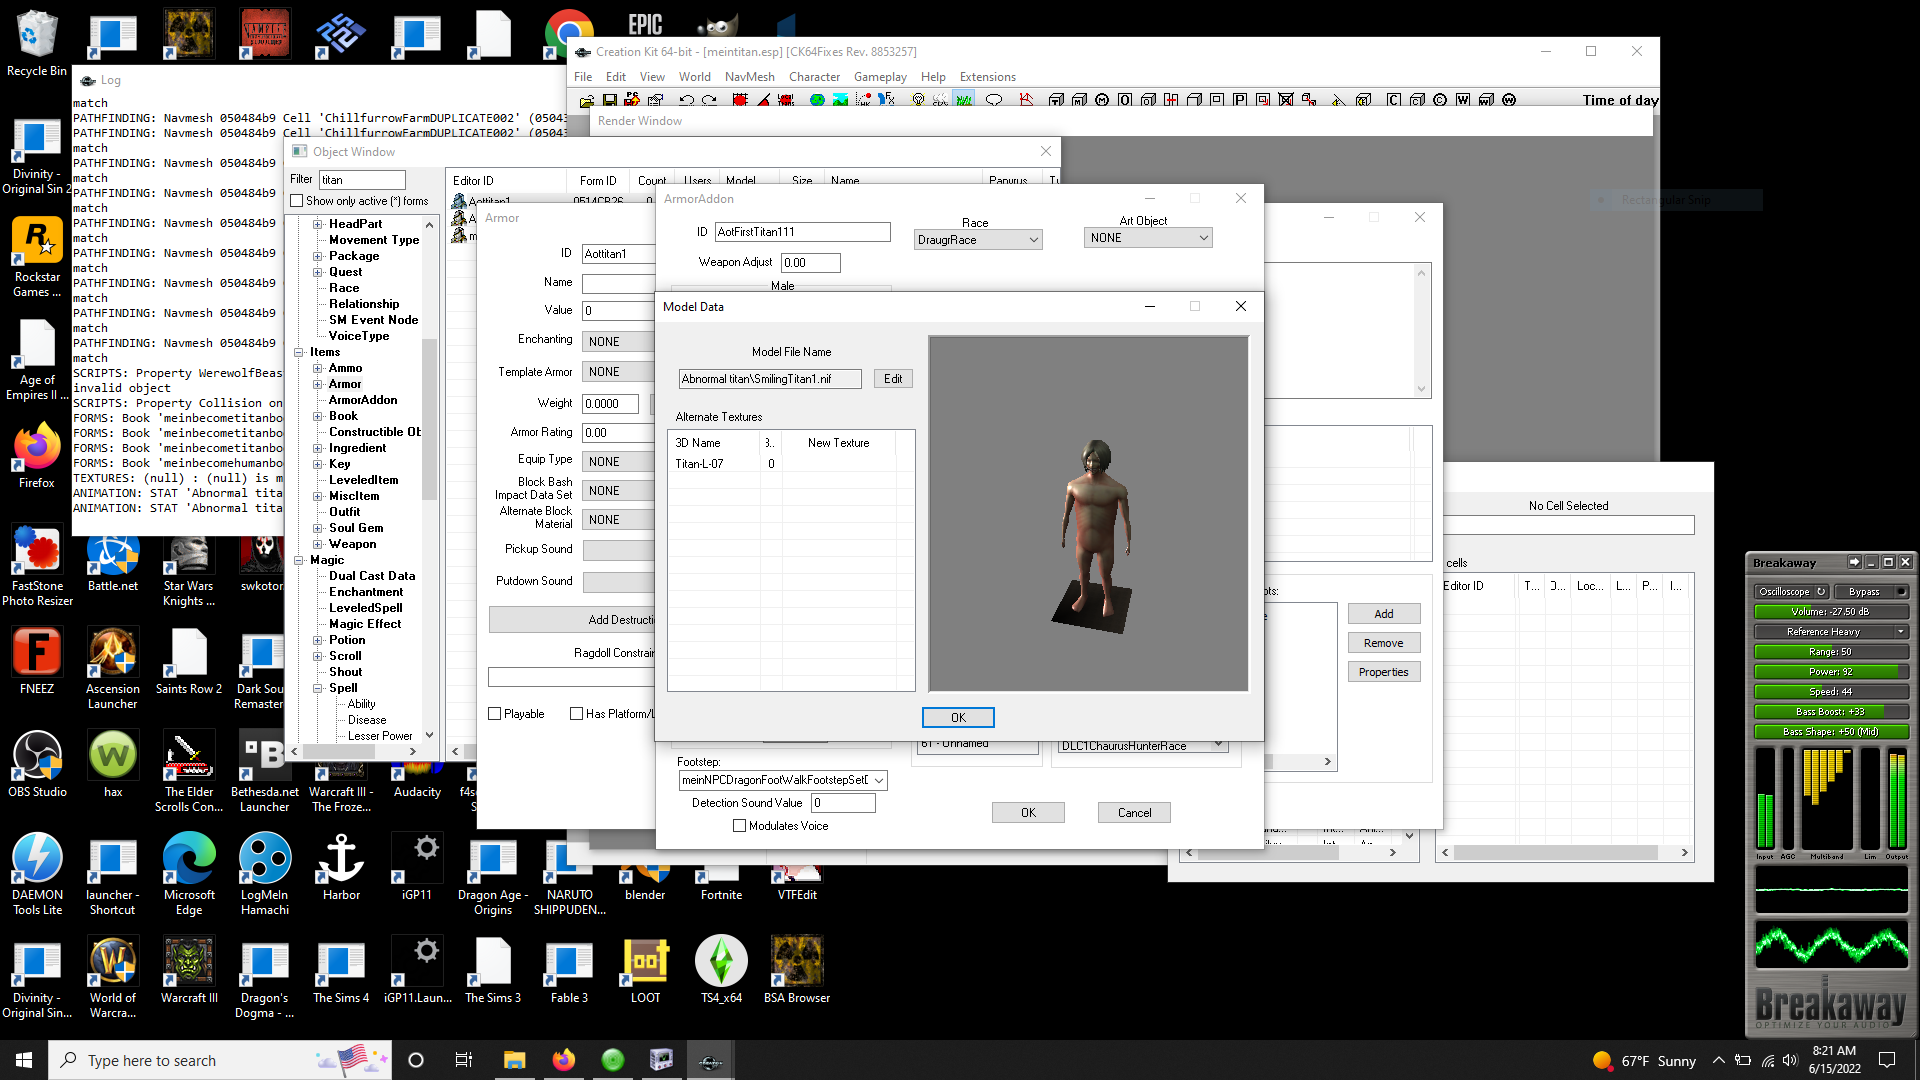Click the Undo arrow in Creation Kit toolbar

686,100
